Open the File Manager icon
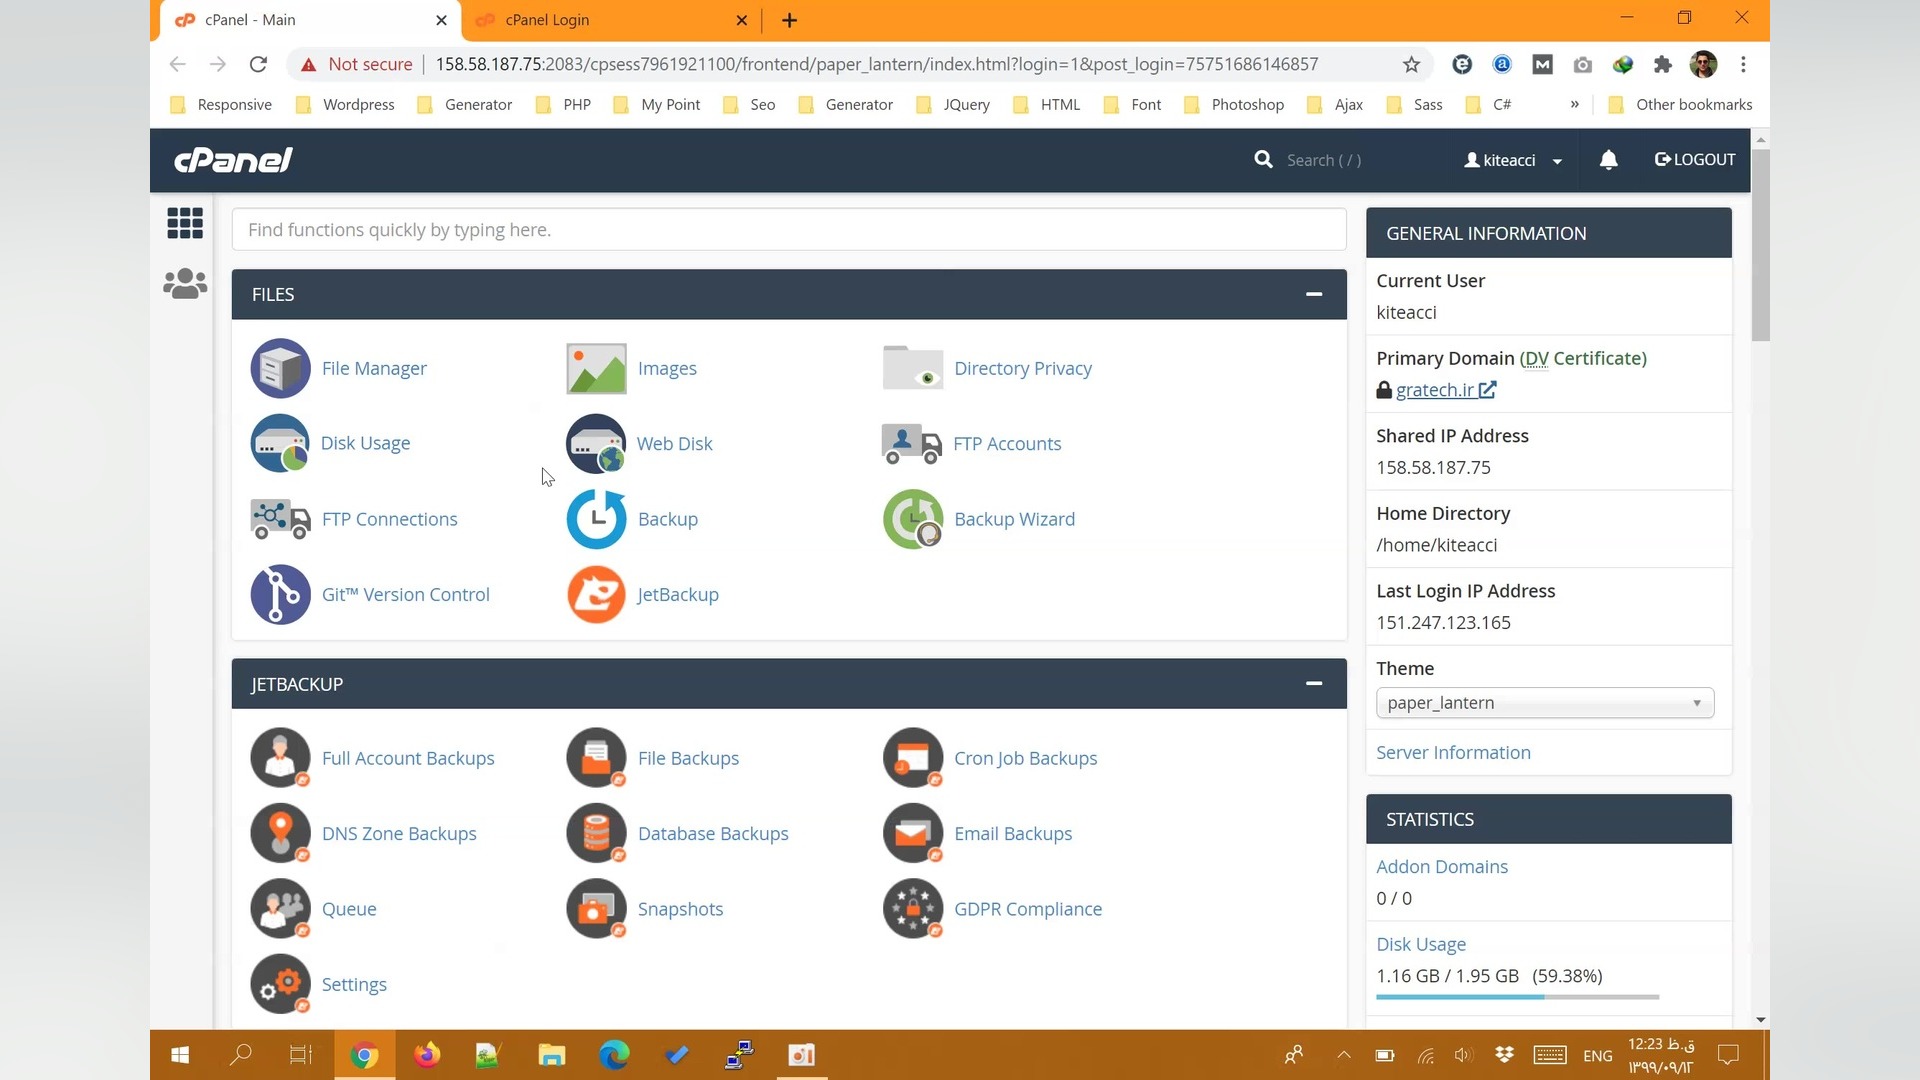Viewport: 1920px width, 1080px height. [280, 368]
